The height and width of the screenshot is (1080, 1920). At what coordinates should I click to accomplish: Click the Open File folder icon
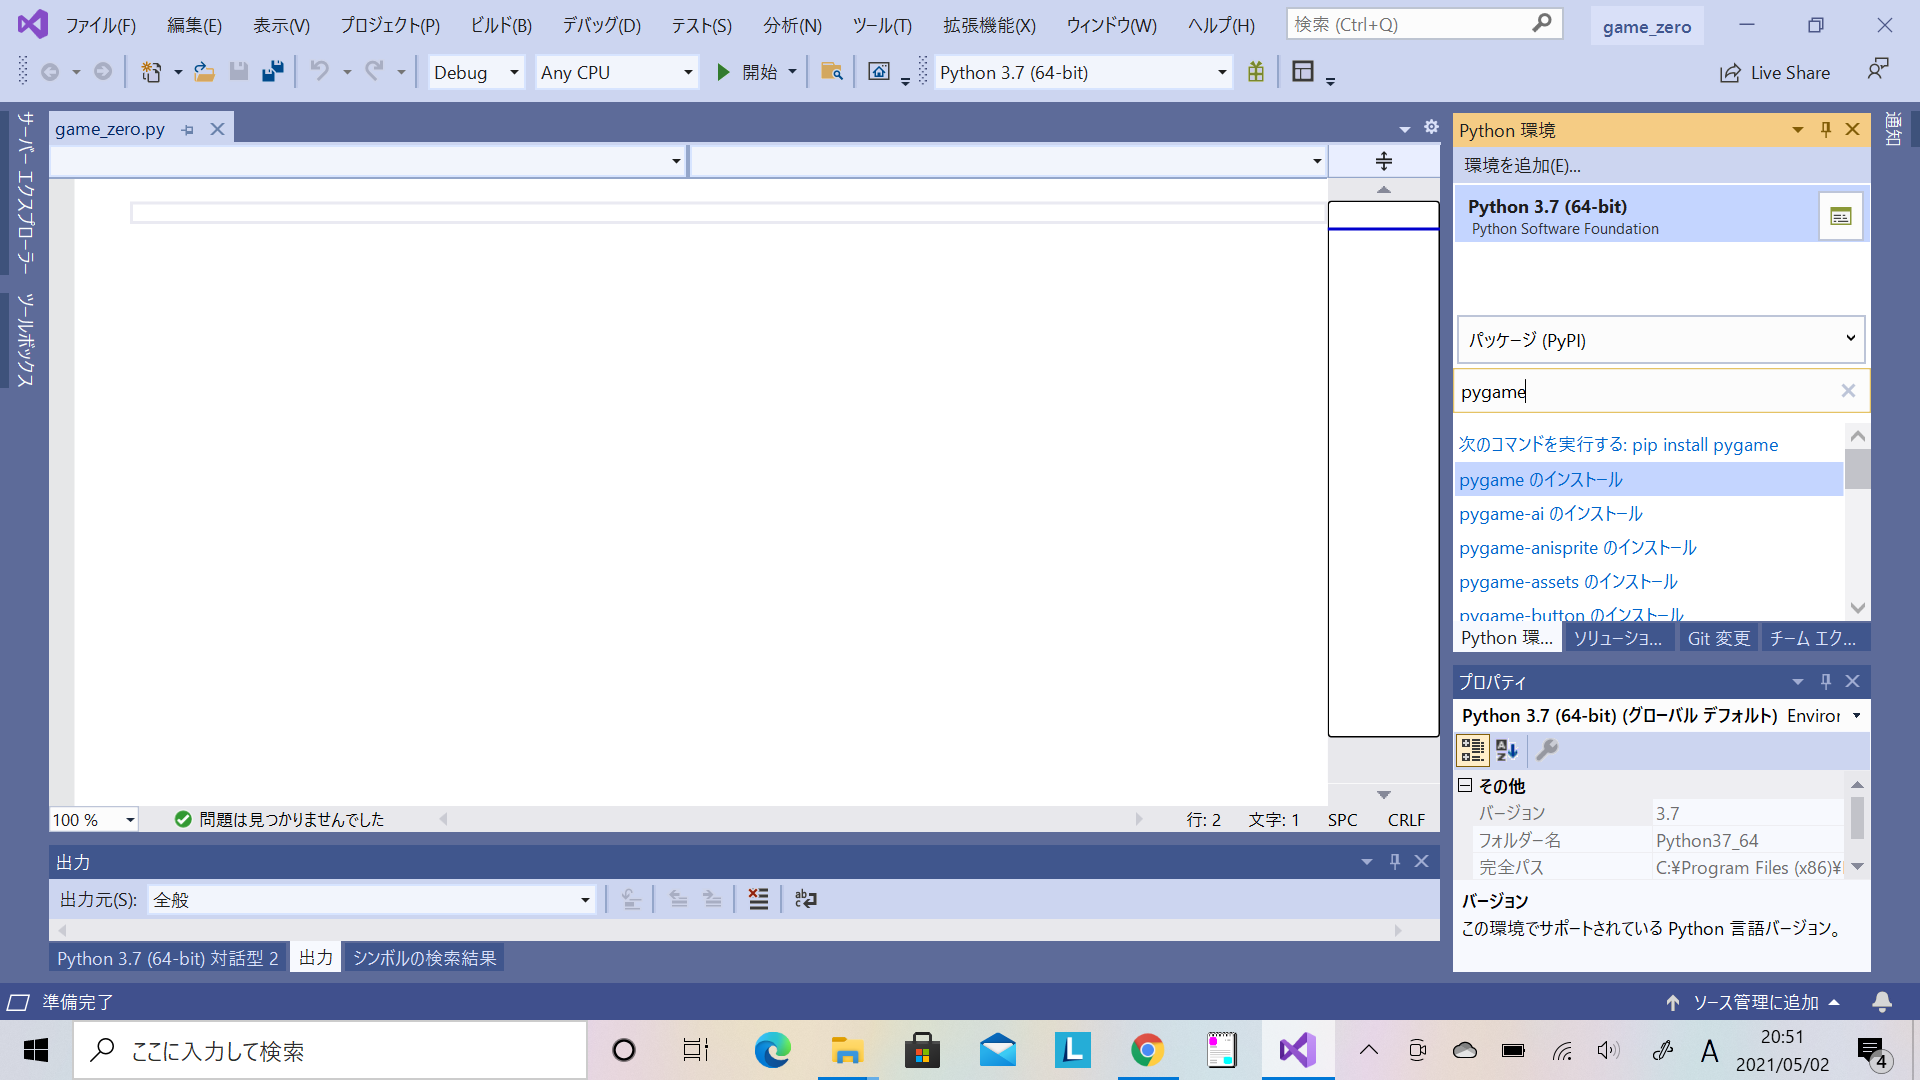(204, 72)
